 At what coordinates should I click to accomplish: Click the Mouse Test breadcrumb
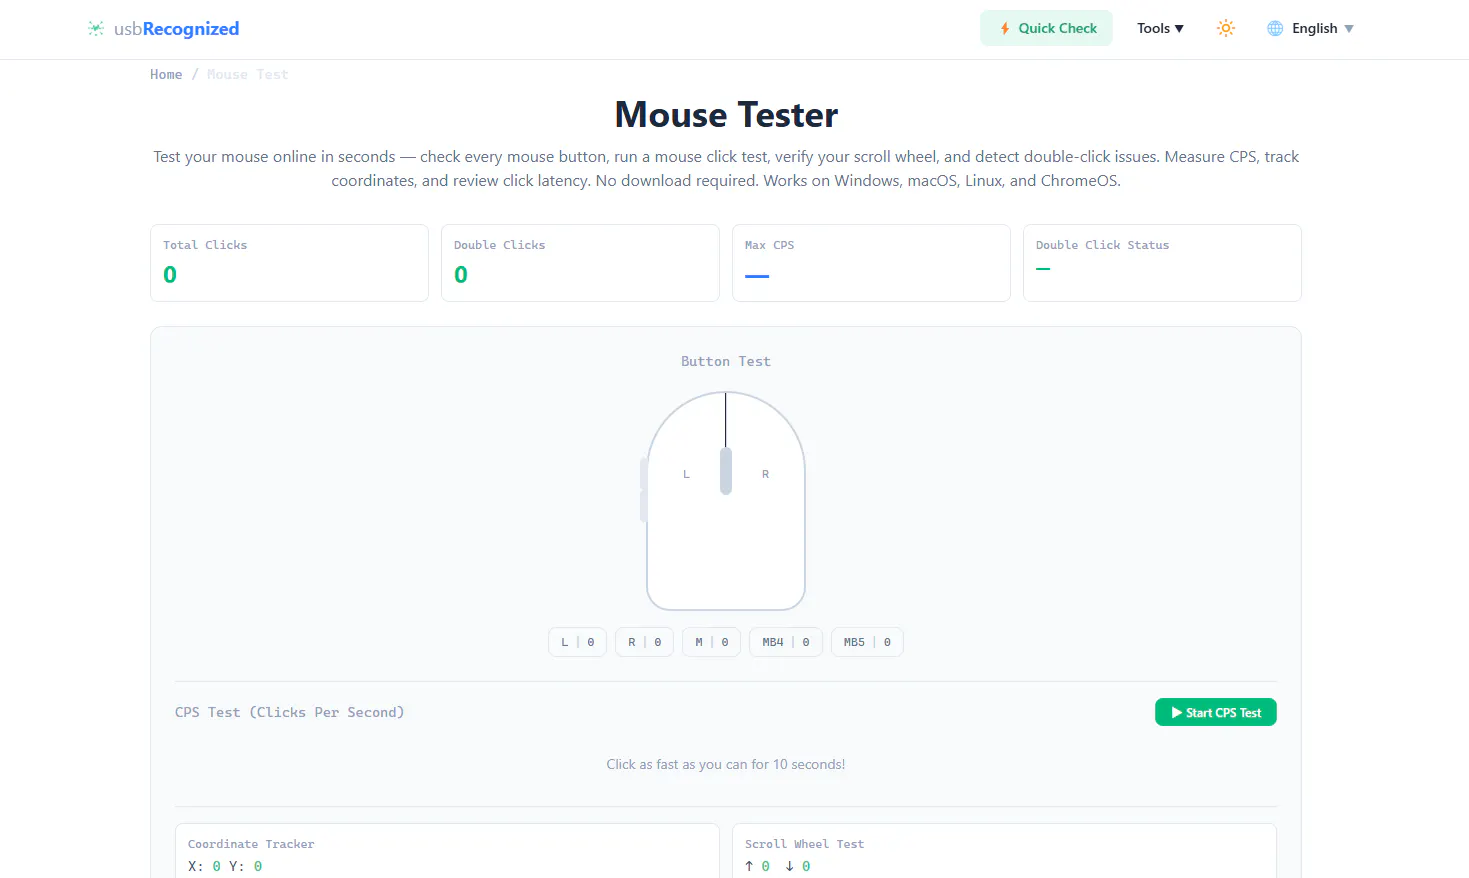tap(247, 74)
